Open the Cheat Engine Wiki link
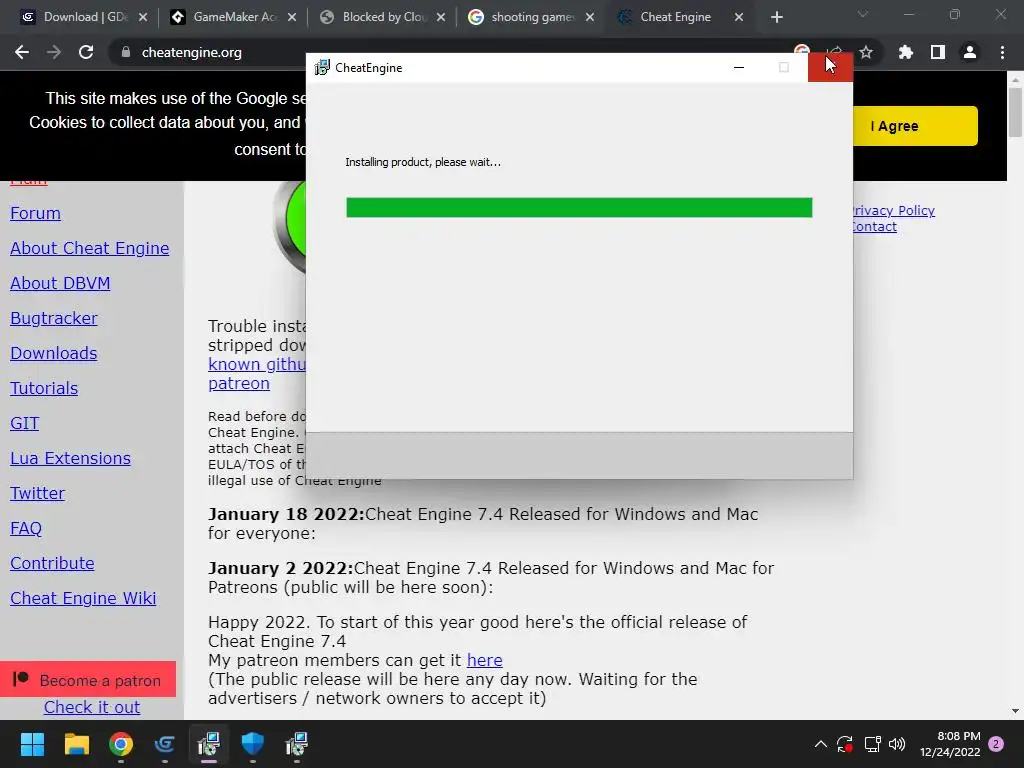This screenshot has height=768, width=1024. tap(83, 598)
